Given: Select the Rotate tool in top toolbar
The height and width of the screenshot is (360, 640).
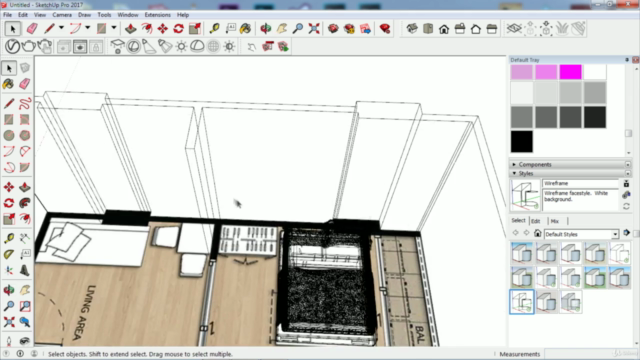Looking at the screenshot, I should (178, 29).
